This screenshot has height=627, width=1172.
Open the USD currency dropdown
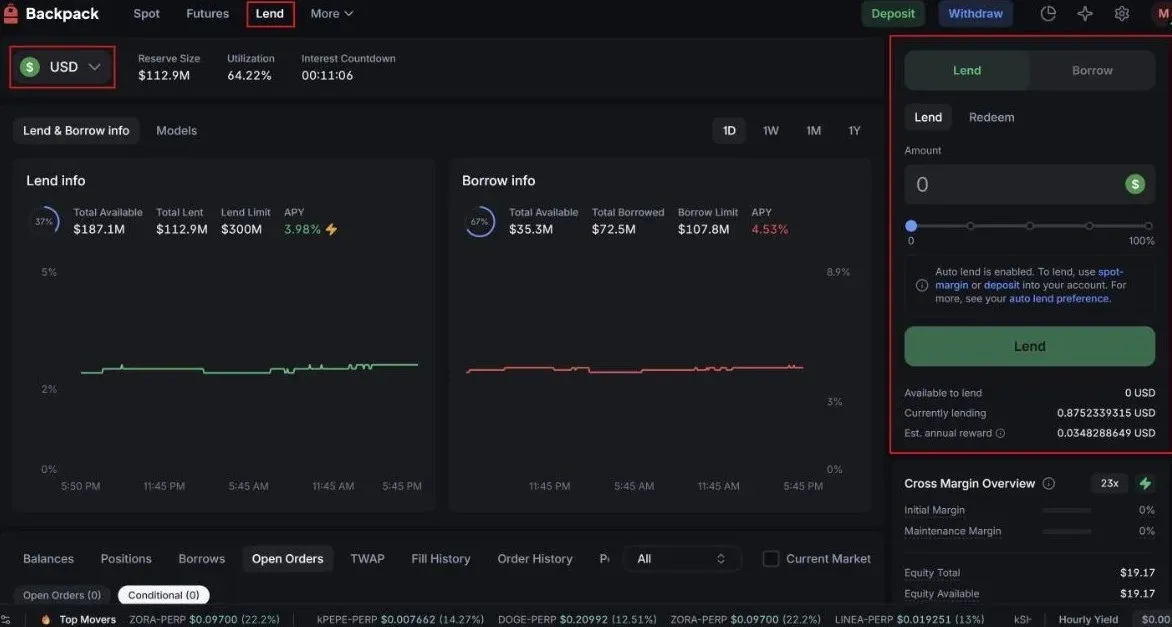click(x=62, y=66)
